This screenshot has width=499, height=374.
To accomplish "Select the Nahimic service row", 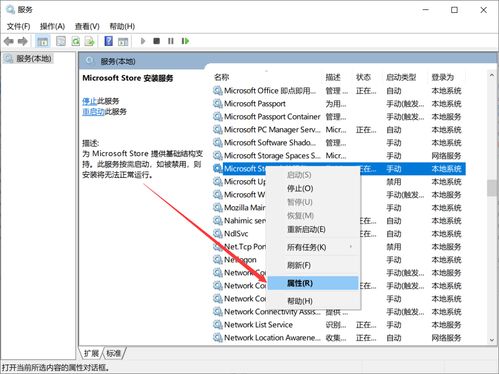I will (x=339, y=221).
